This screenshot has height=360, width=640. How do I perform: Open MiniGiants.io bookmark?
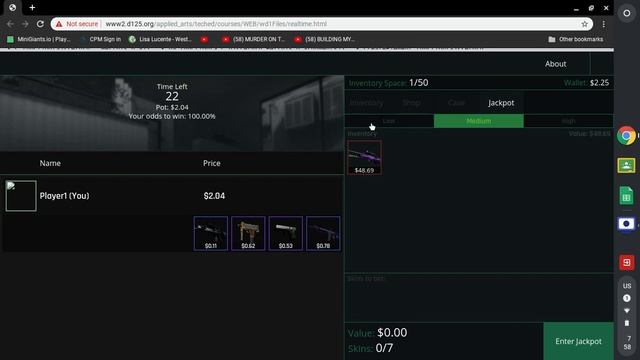pos(39,39)
